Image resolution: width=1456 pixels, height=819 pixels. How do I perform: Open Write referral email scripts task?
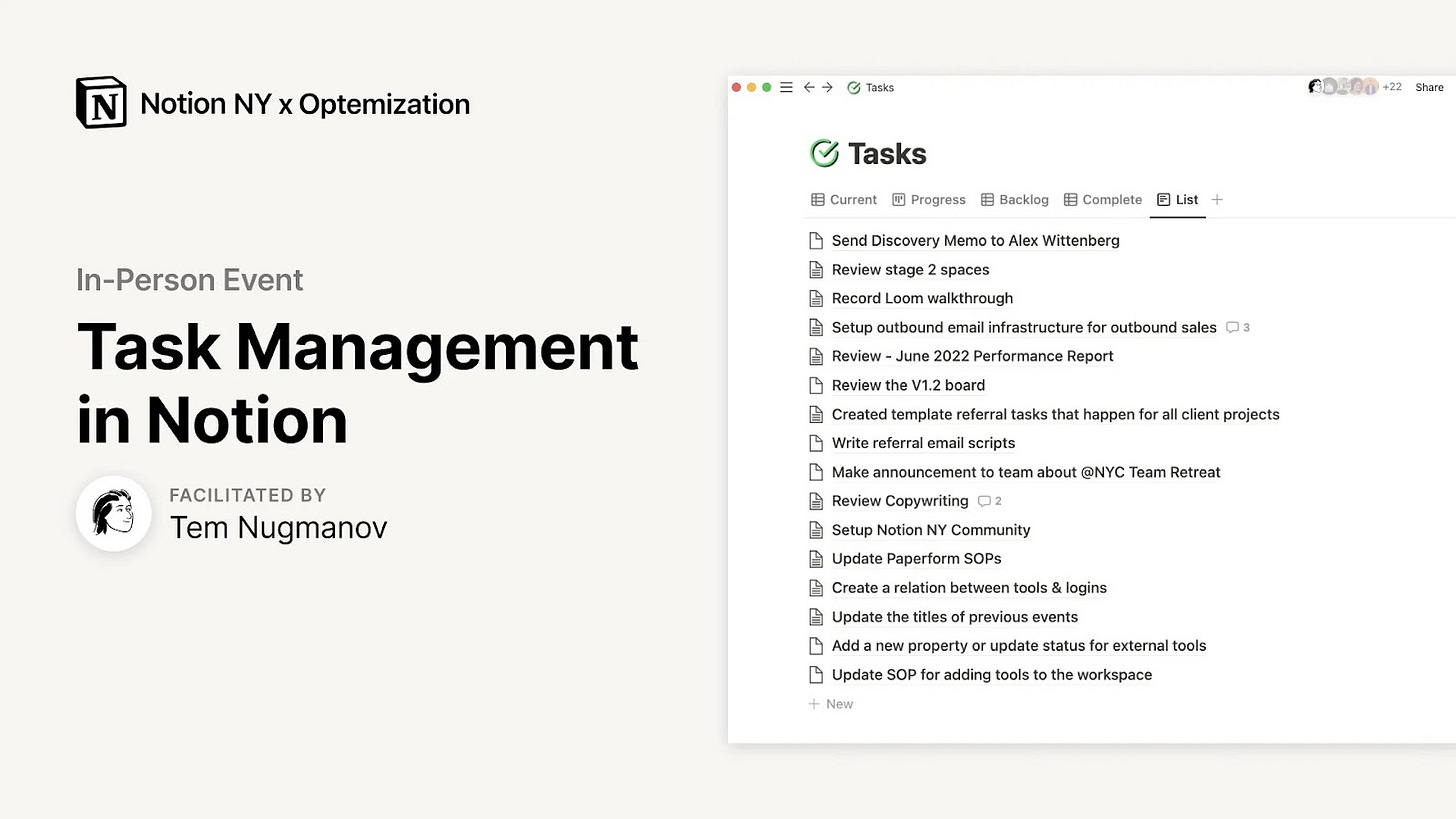(x=923, y=443)
